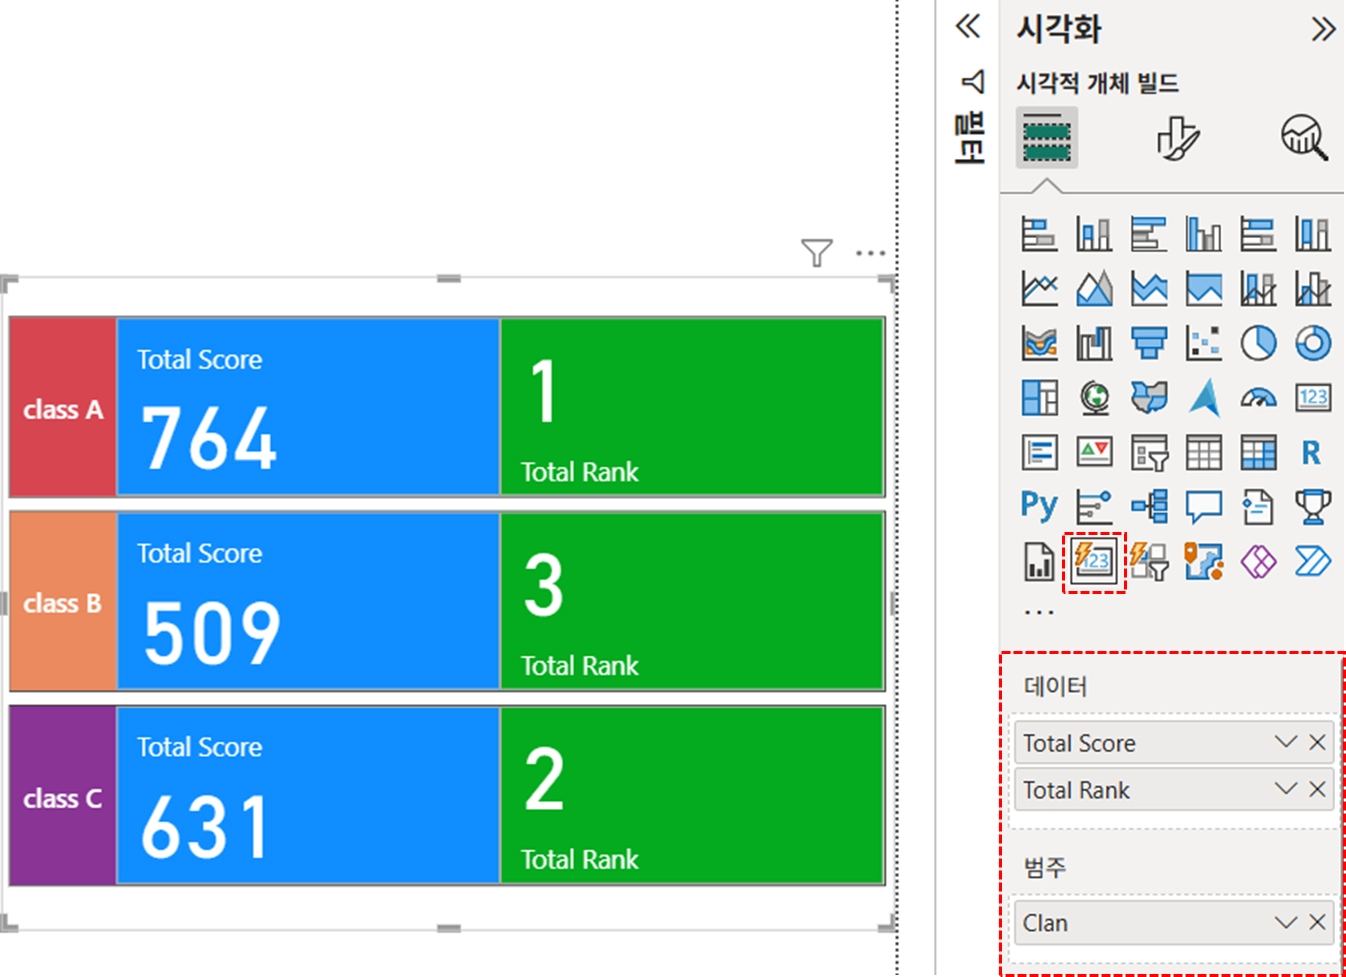Collapse the Visualizations pane with double arrows

click(1322, 29)
